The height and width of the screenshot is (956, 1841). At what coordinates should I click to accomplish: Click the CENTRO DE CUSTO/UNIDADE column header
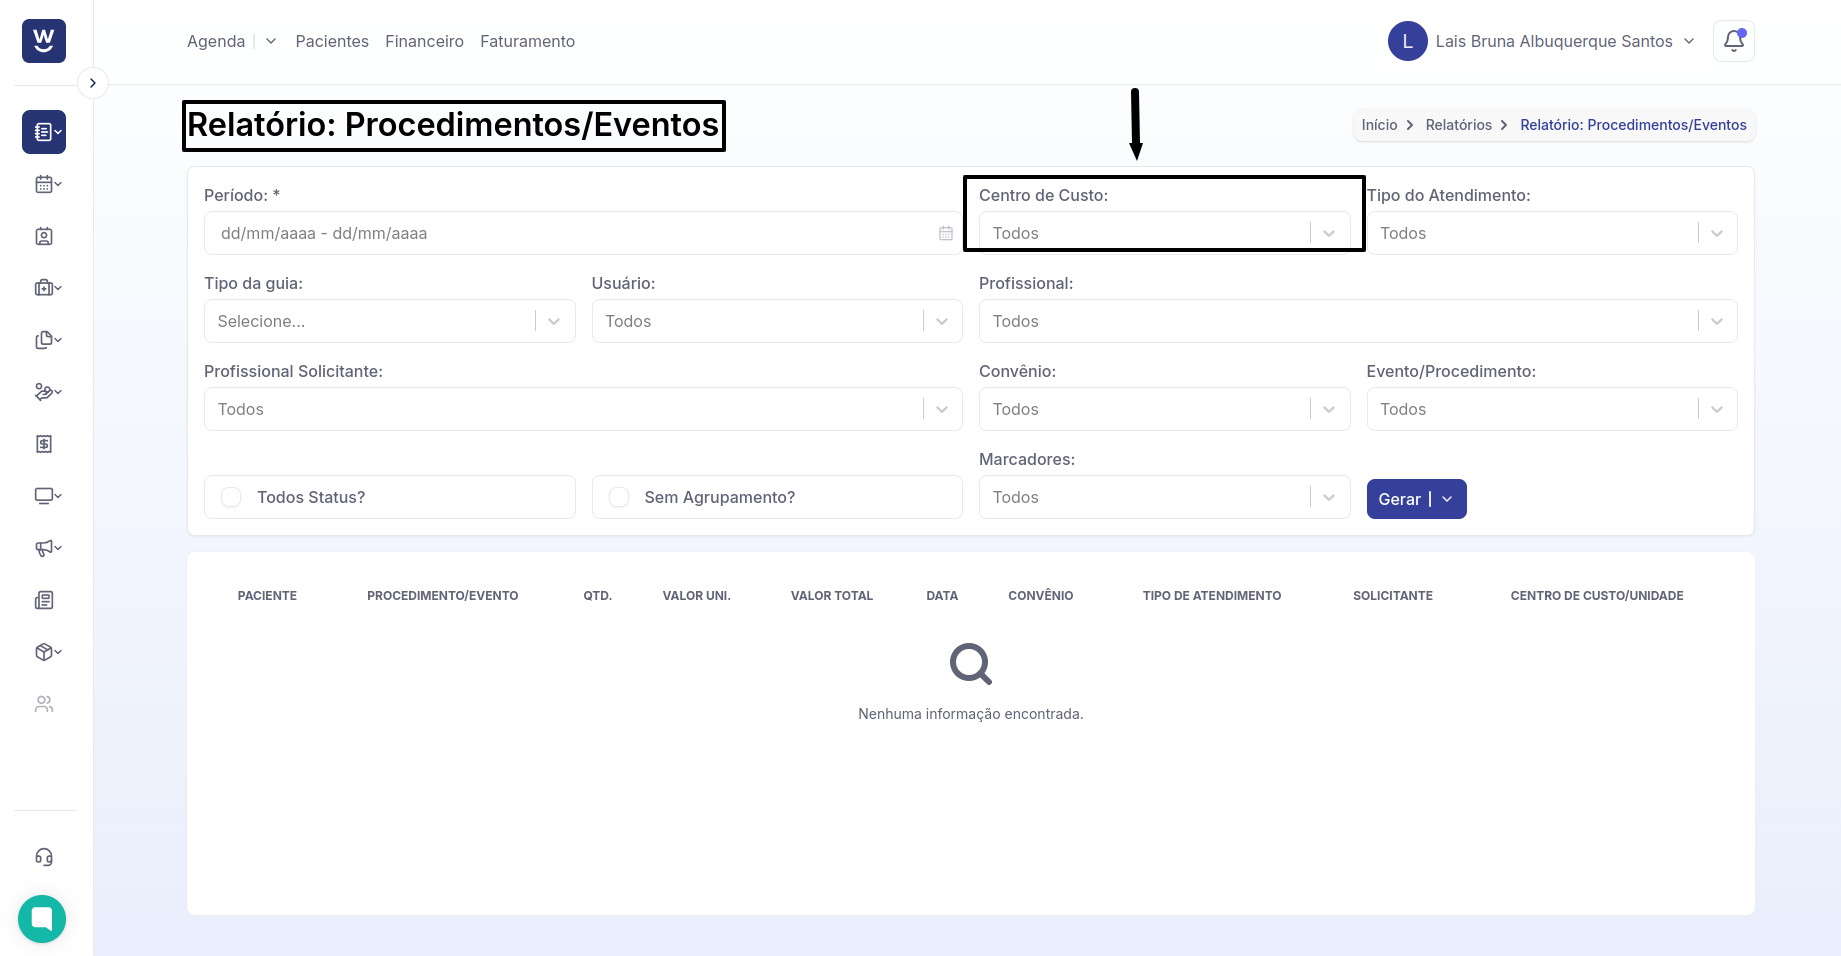pos(1597,596)
